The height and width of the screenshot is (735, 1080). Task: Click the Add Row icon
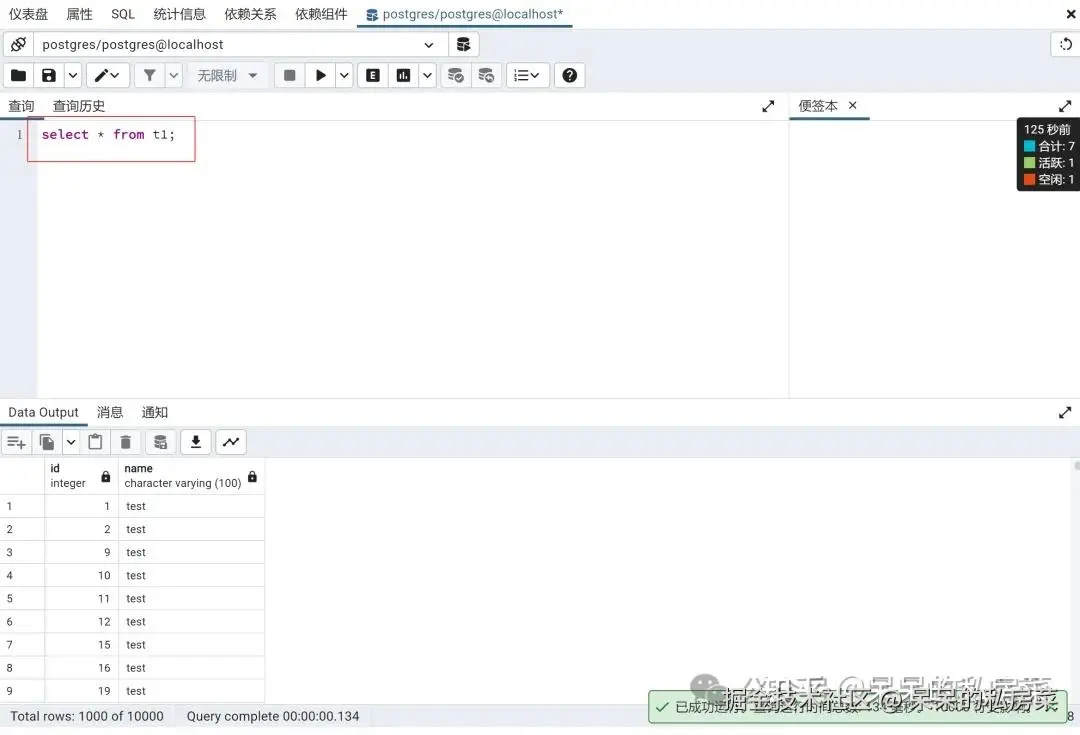[16, 442]
